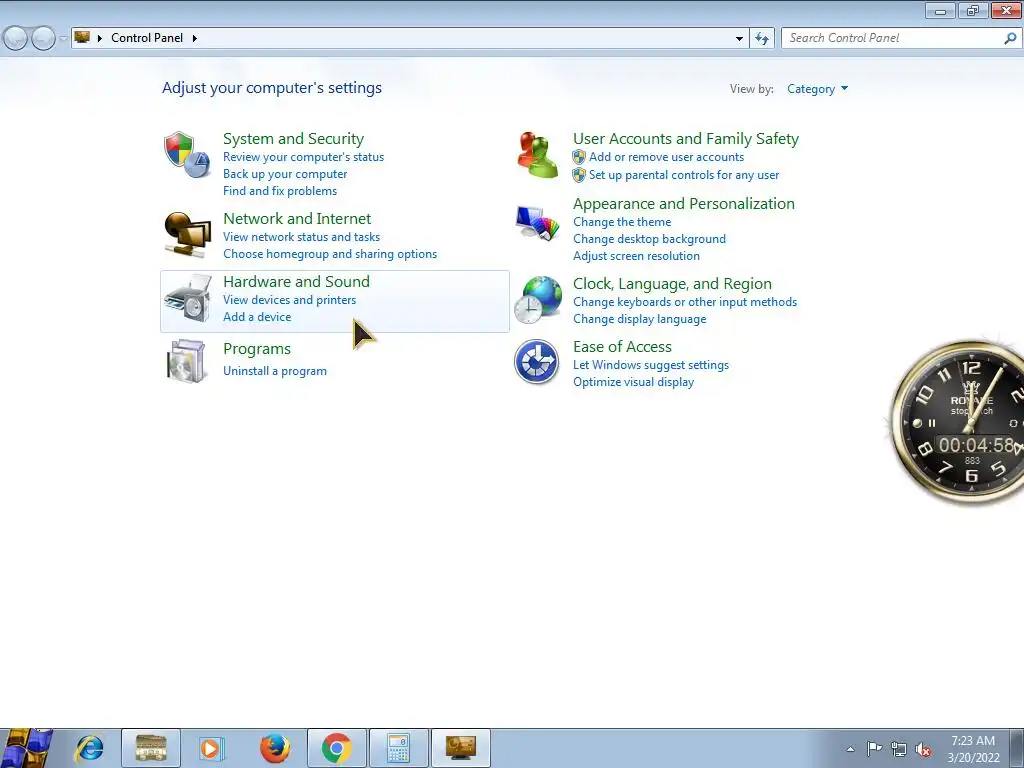Click Change keyboards or other input methods
This screenshot has width=1024, height=768.
coord(684,302)
